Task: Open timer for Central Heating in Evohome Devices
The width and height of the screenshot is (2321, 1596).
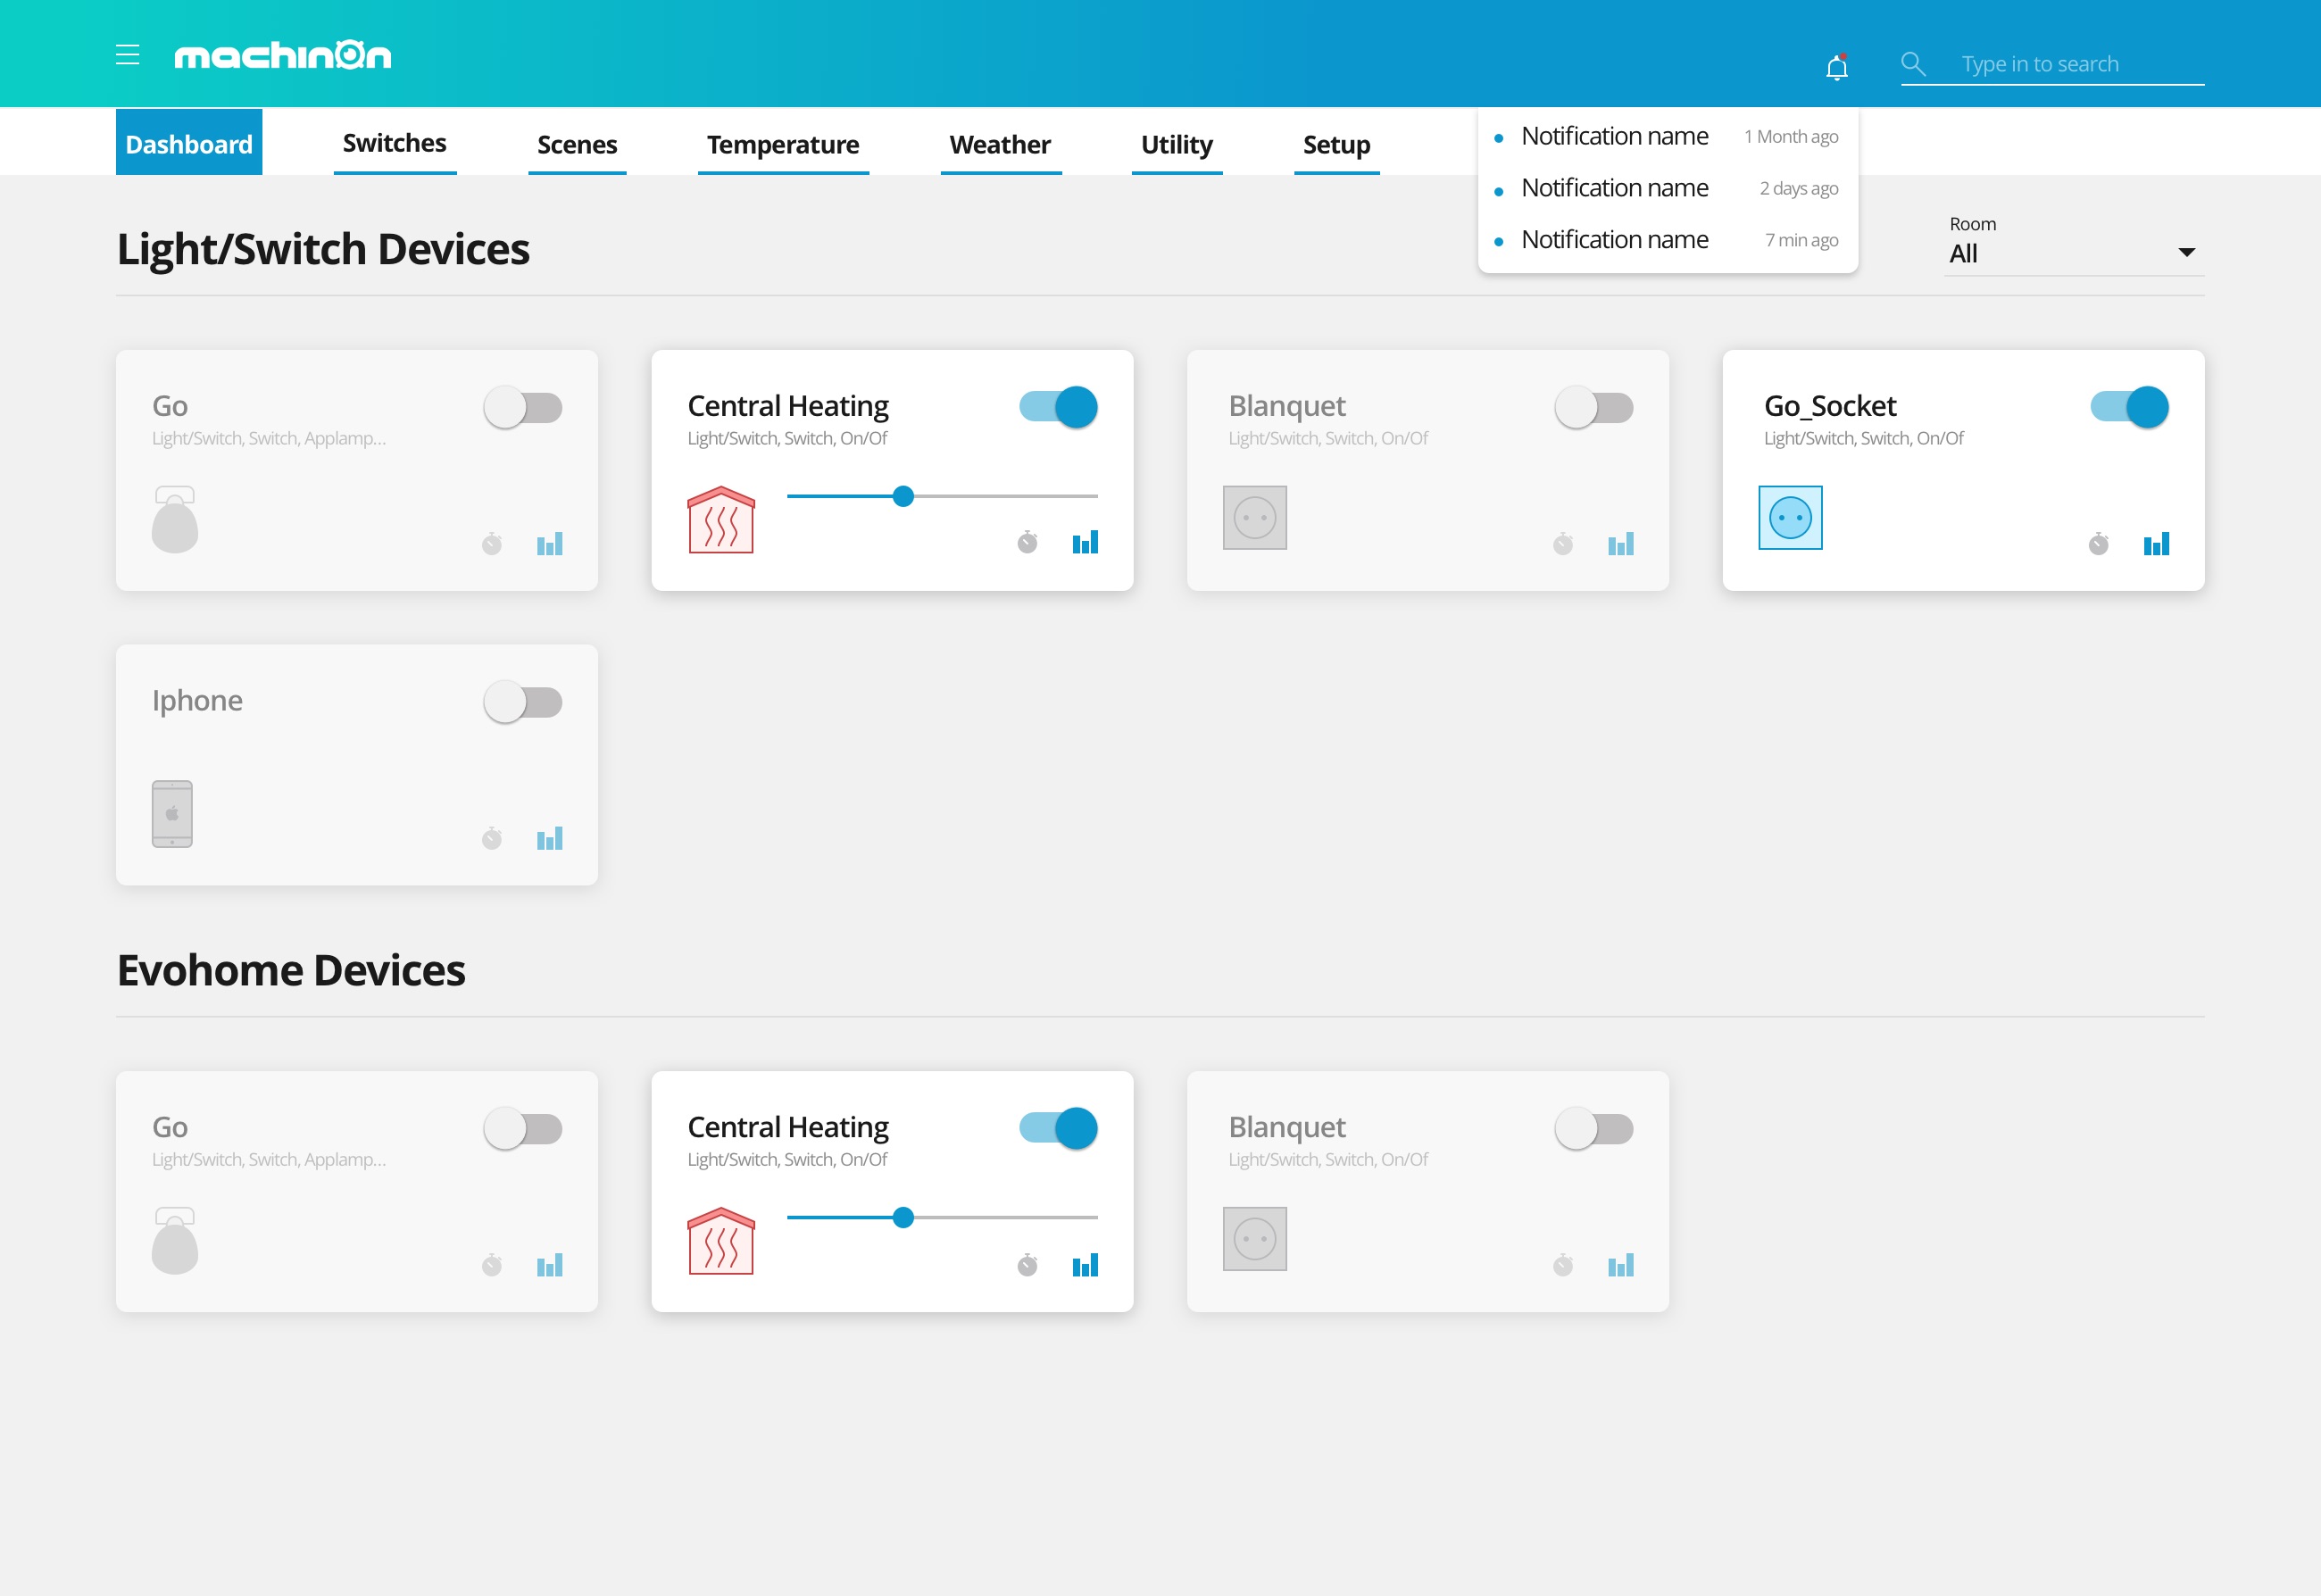Action: point(1028,1265)
